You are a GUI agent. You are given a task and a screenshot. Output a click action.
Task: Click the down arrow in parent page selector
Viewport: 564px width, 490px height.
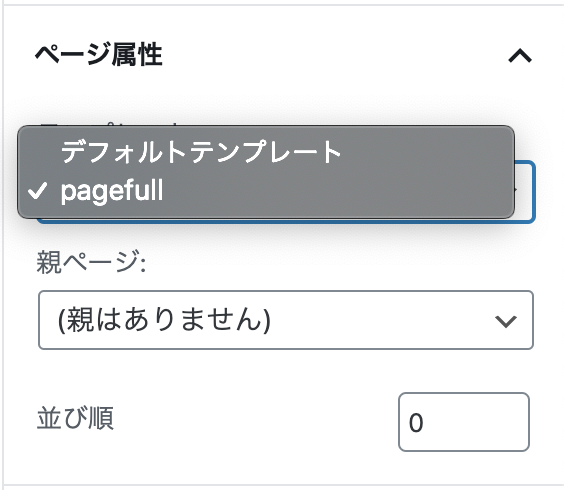click(505, 321)
